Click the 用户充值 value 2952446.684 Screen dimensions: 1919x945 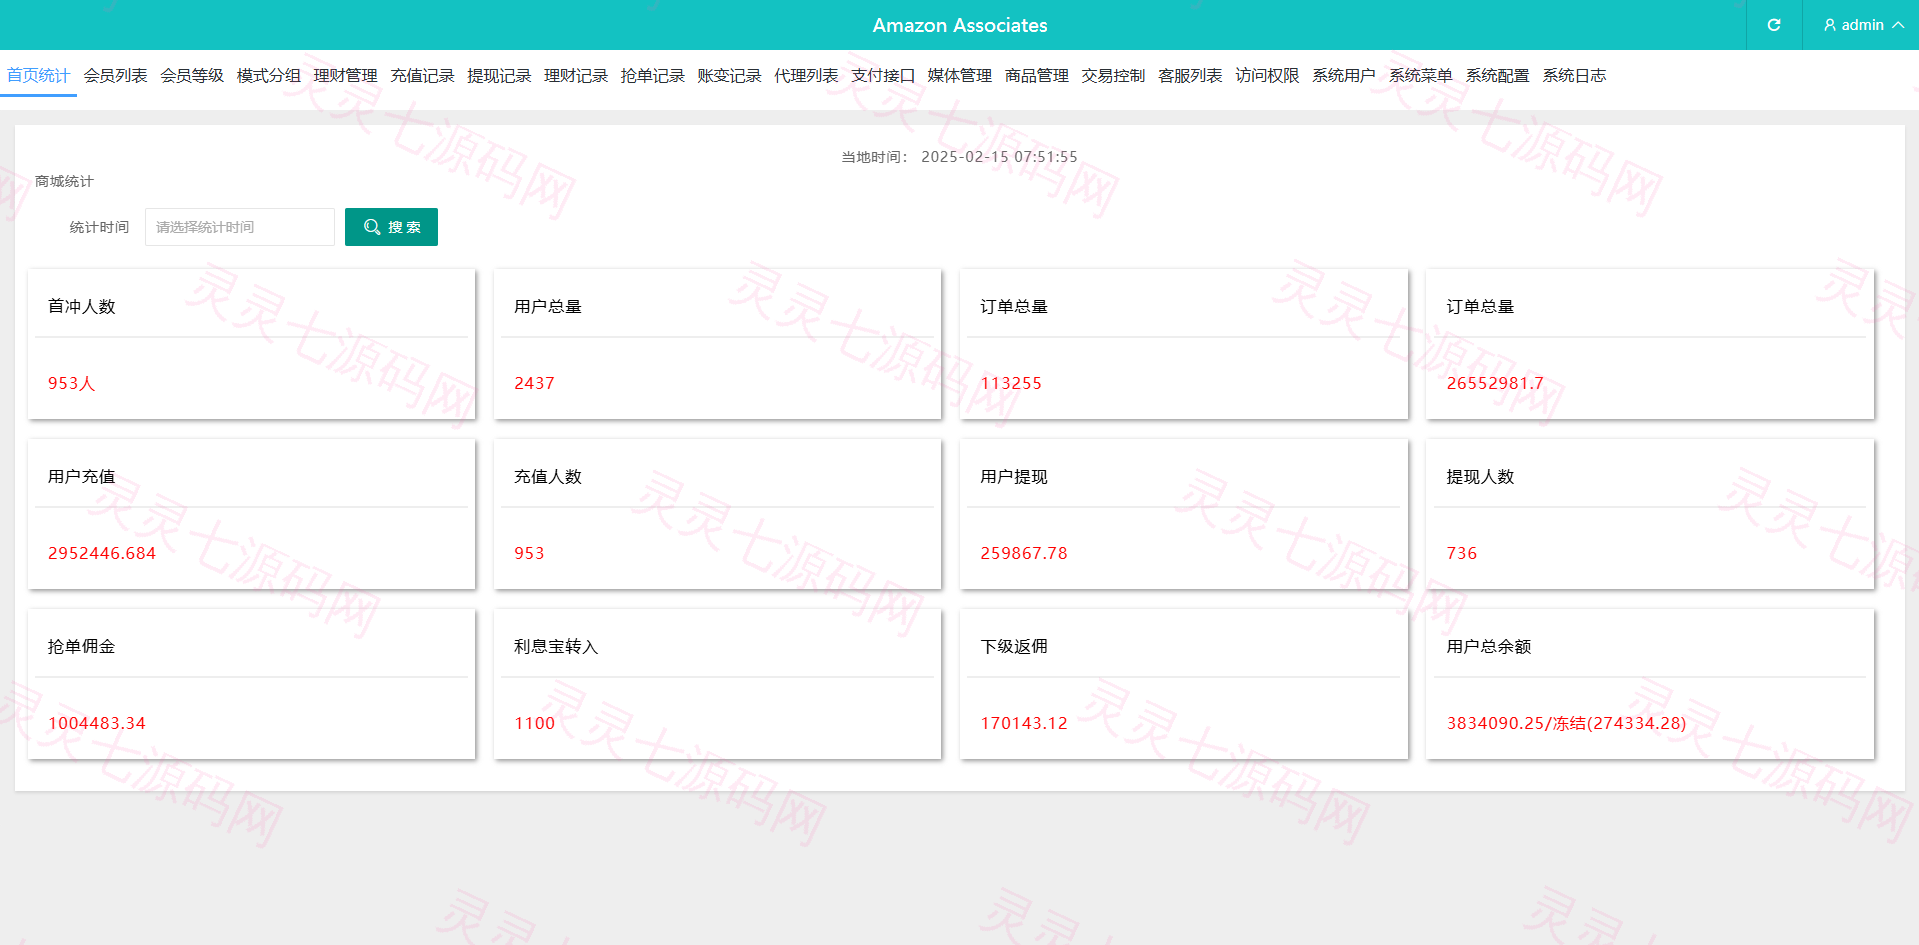tap(102, 553)
